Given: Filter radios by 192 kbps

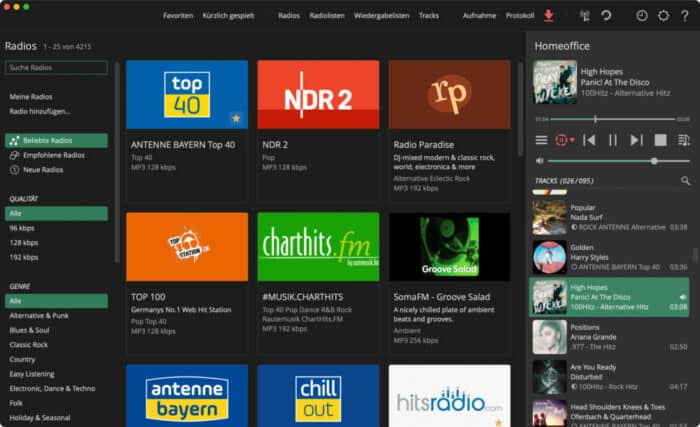Looking at the screenshot, I should tap(24, 257).
